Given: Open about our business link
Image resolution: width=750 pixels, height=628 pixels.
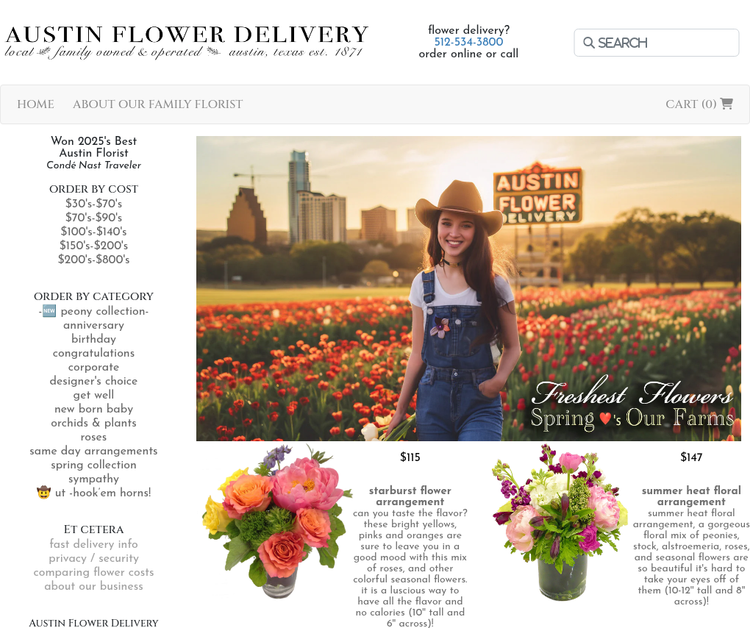Looking at the screenshot, I should 94,586.
